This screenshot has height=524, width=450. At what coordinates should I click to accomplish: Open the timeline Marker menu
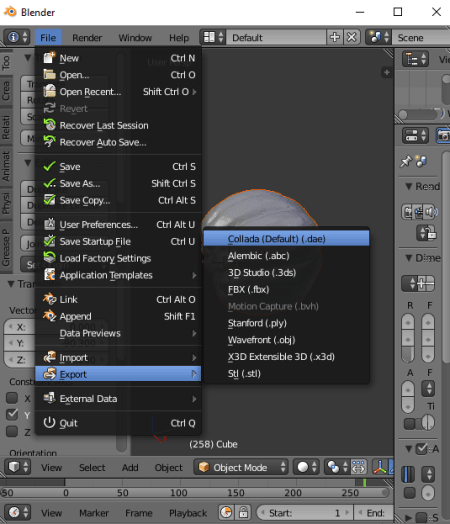click(x=94, y=512)
